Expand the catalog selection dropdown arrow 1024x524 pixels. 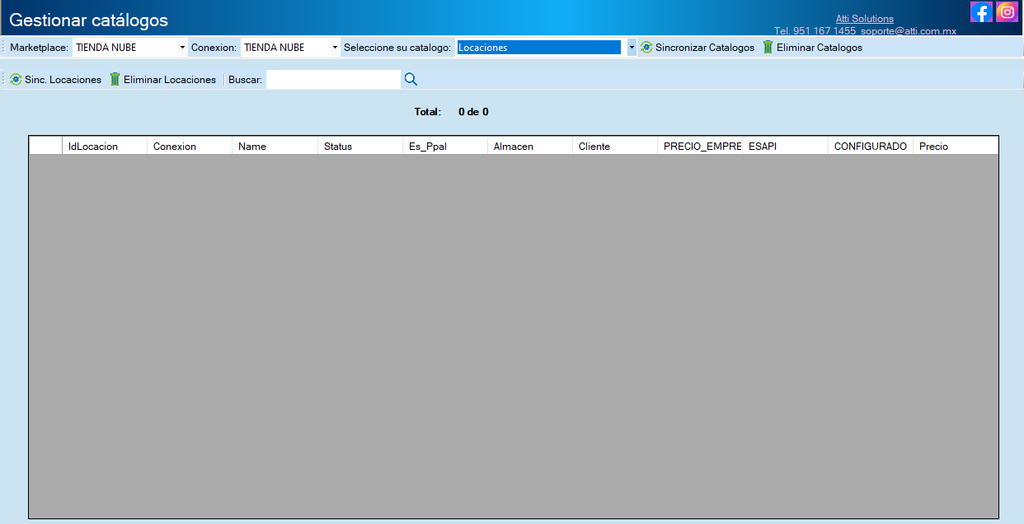coord(632,48)
